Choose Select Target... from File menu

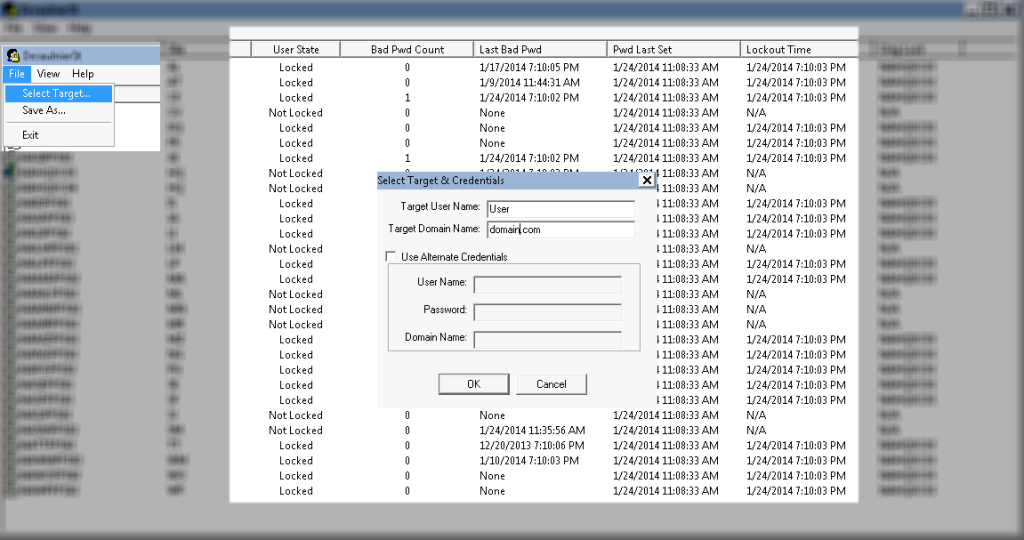[x=58, y=93]
